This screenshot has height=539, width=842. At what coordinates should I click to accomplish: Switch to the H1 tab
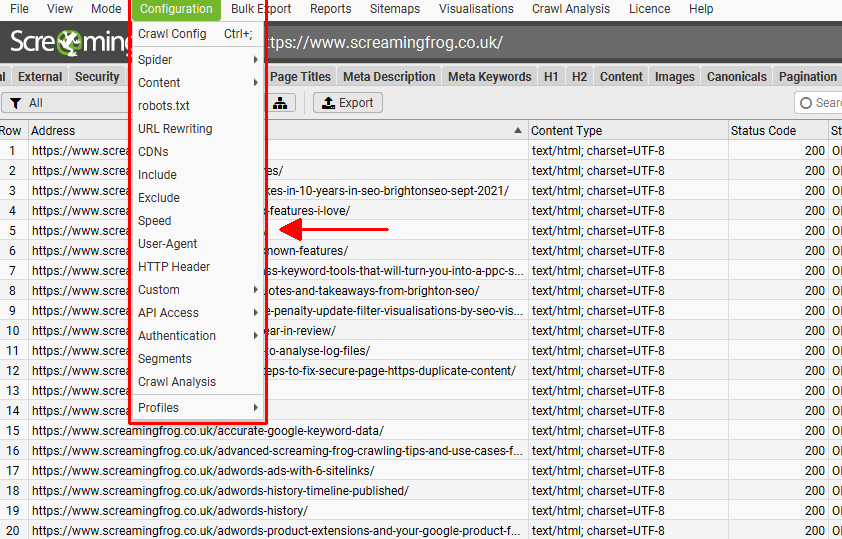pos(551,77)
